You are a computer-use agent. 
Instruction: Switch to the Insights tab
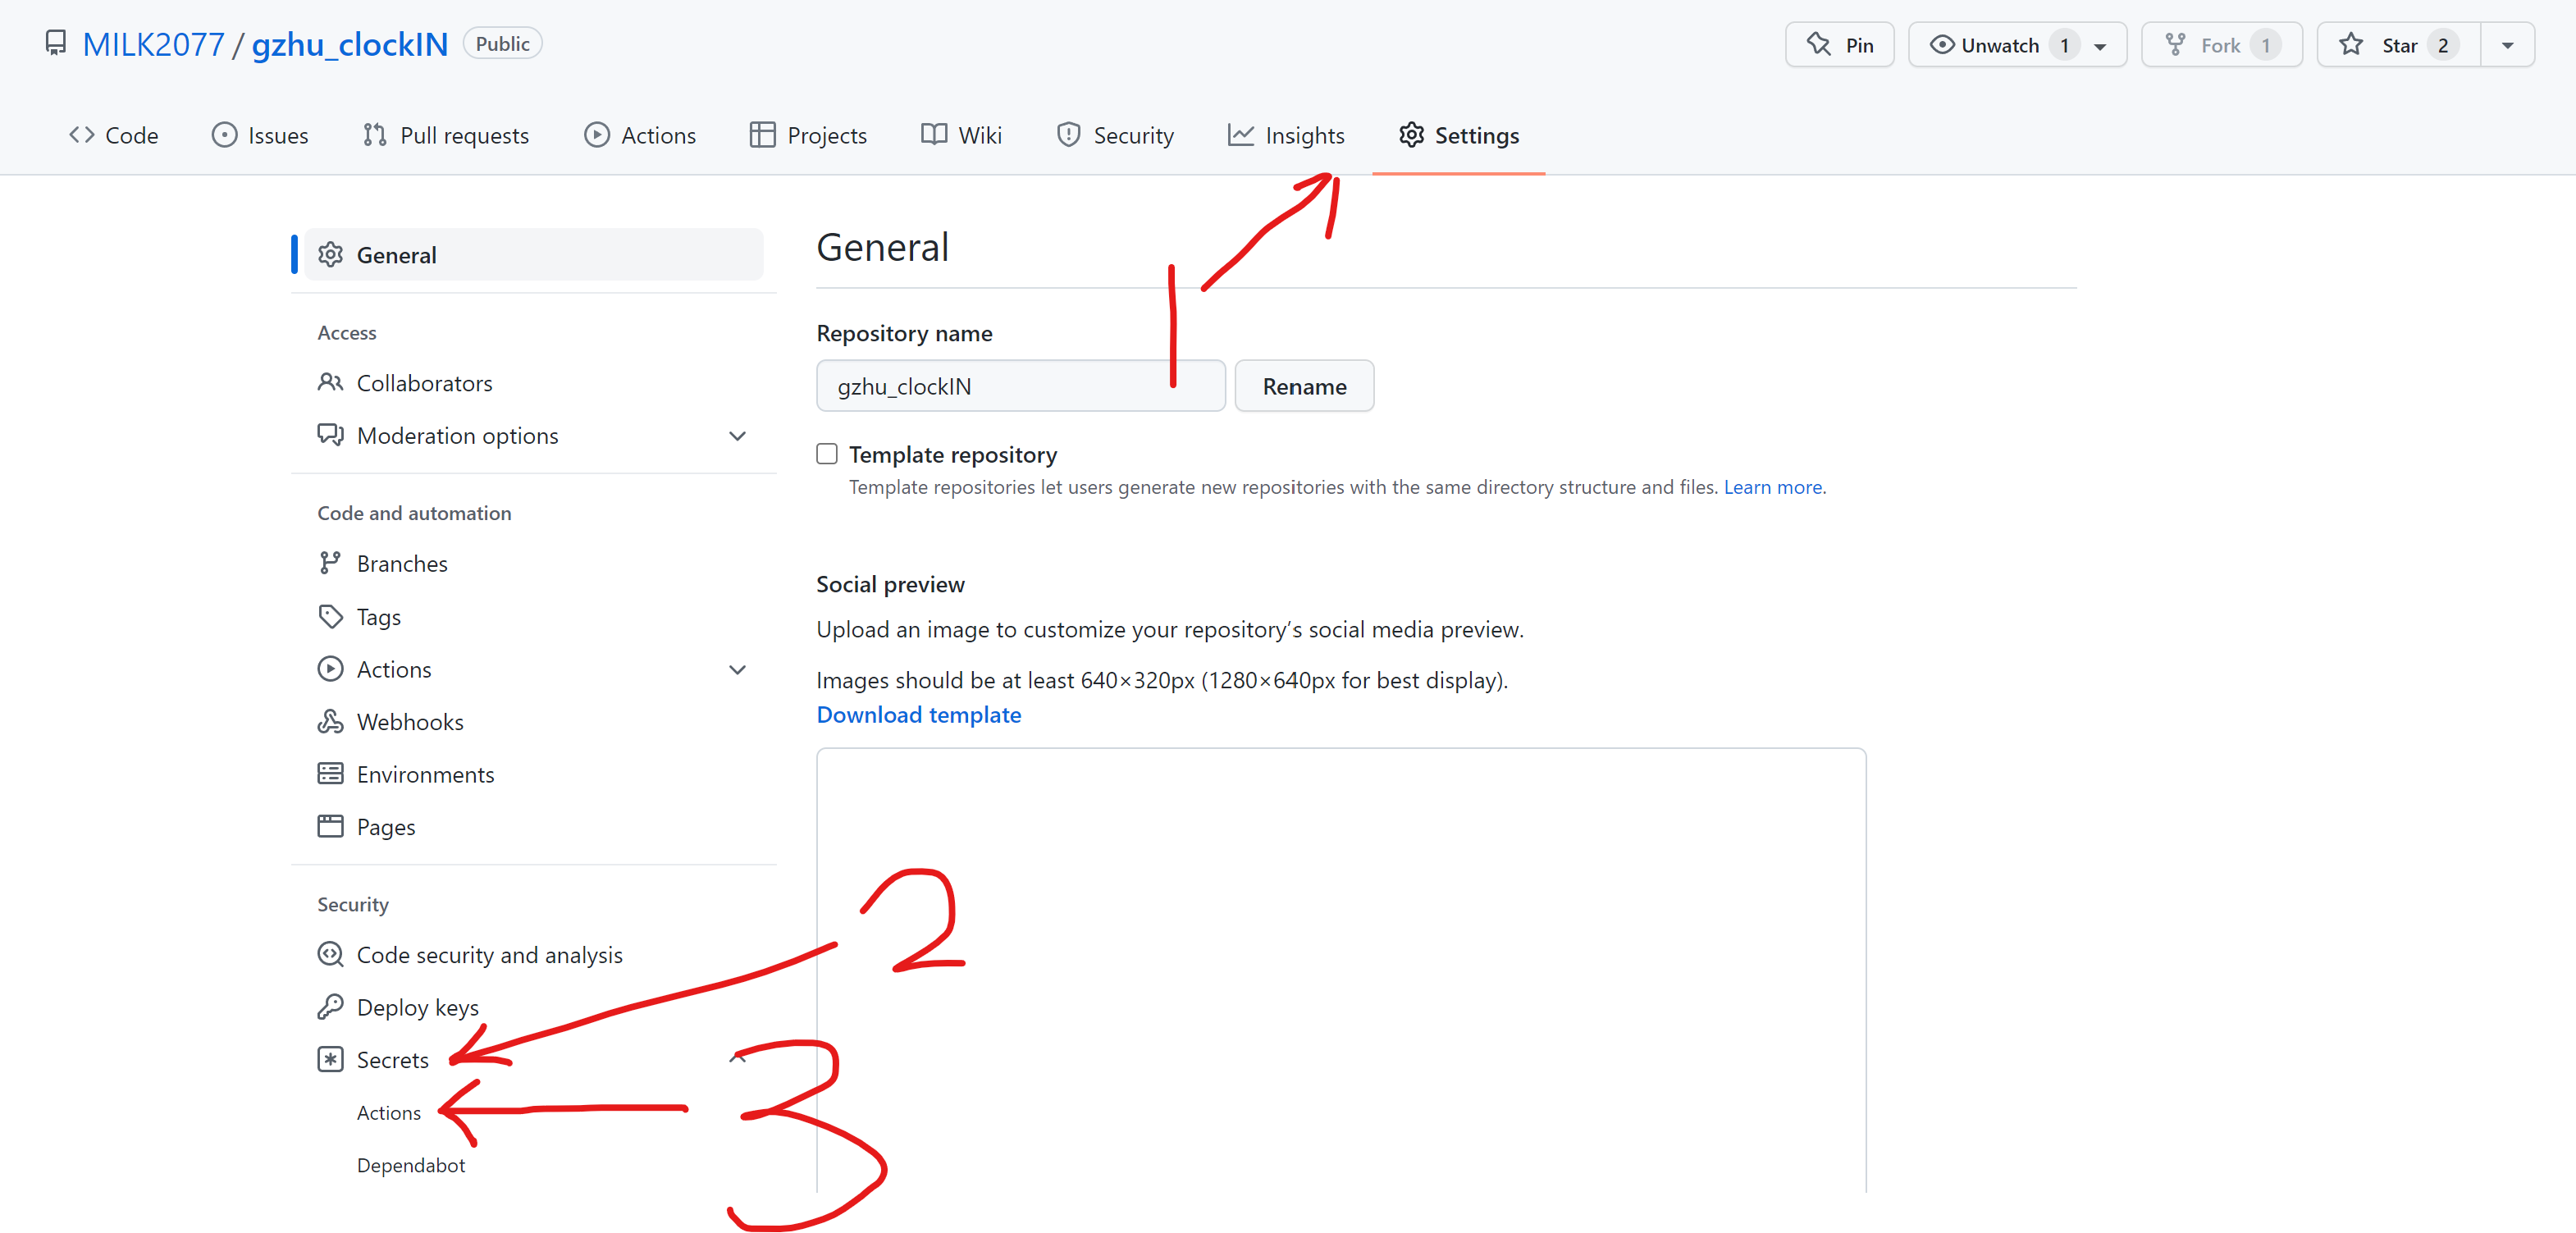pyautogui.click(x=1286, y=135)
